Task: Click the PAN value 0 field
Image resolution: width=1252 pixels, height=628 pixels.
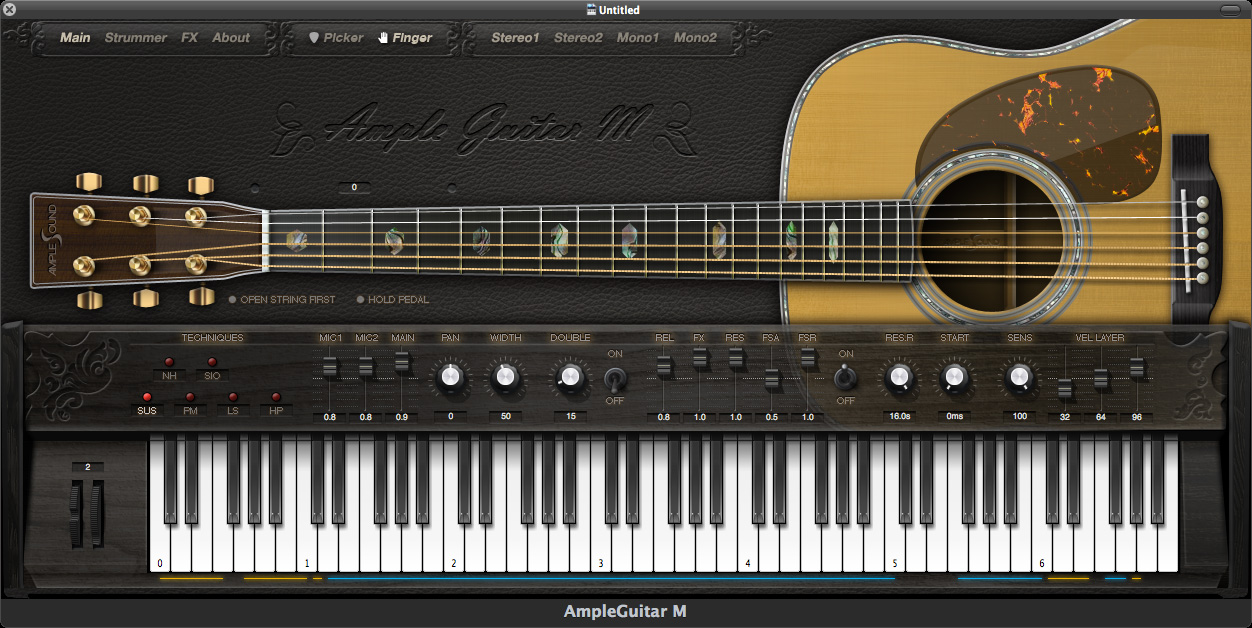Action: 450,416
